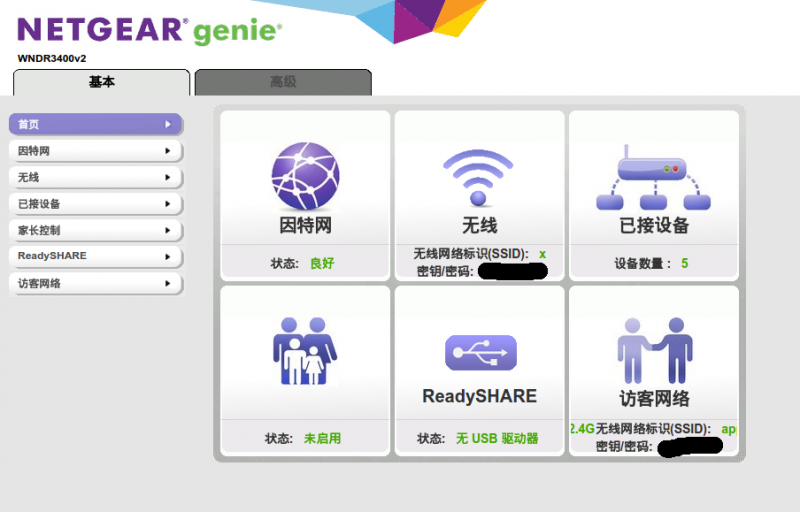Viewport: 800px width, 512px height.
Task: Click the device count value 5
Action: pos(684,263)
